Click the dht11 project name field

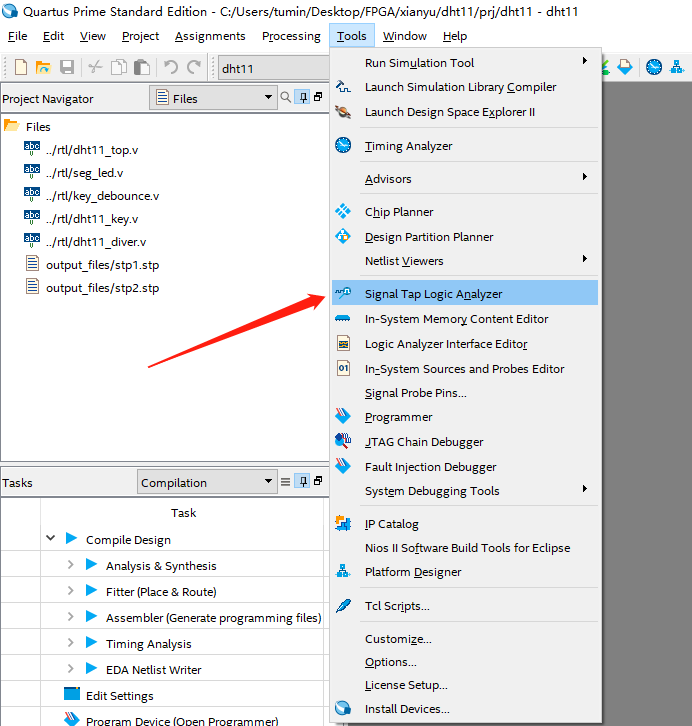(x=274, y=68)
